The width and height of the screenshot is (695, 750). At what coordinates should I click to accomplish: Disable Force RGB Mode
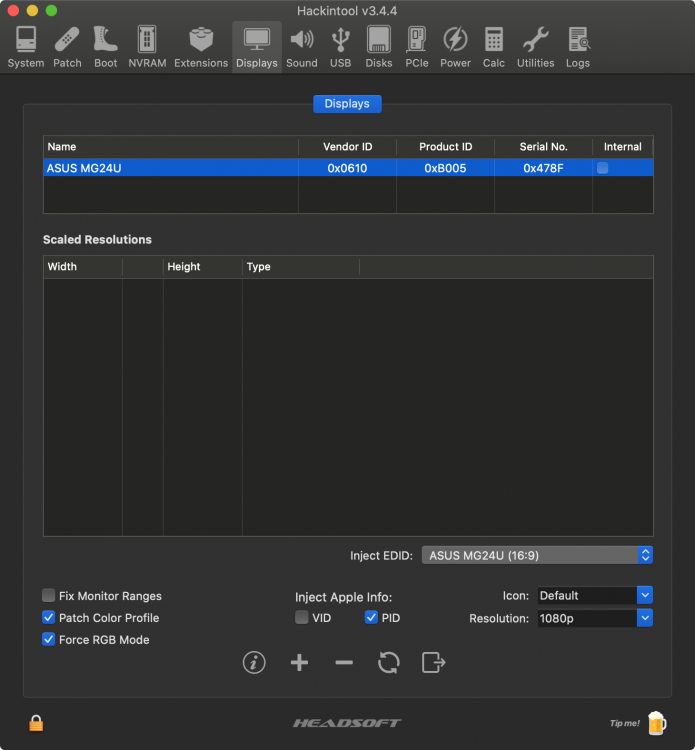[48, 639]
